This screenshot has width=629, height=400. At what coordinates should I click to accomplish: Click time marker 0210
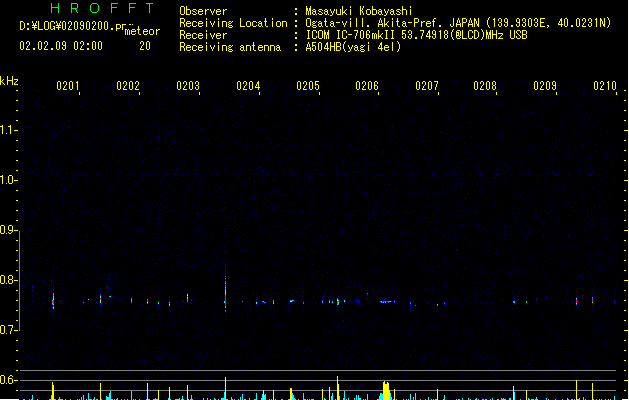[x=605, y=86]
